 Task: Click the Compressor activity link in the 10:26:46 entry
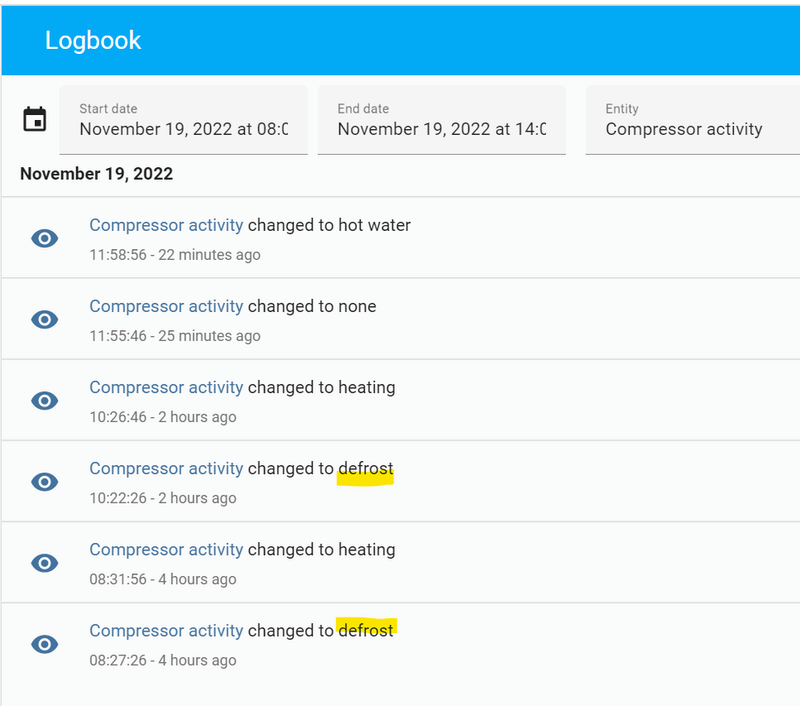tap(166, 387)
